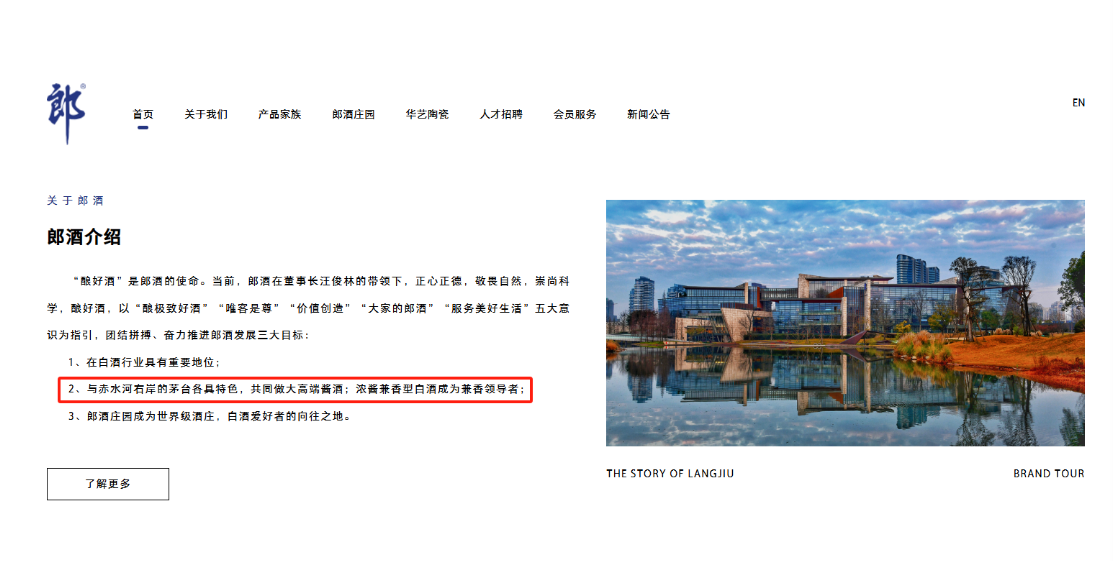
Task: Open the BRAND TOUR link
Action: (1048, 474)
